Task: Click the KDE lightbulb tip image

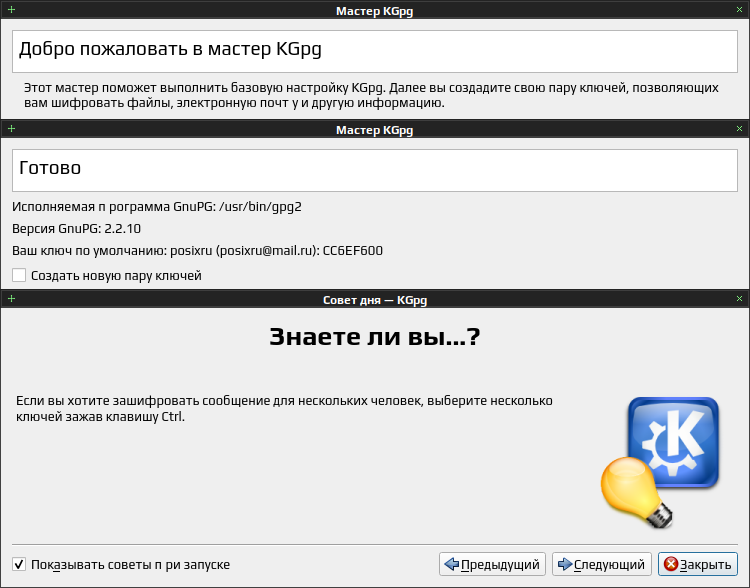Action: (x=660, y=463)
